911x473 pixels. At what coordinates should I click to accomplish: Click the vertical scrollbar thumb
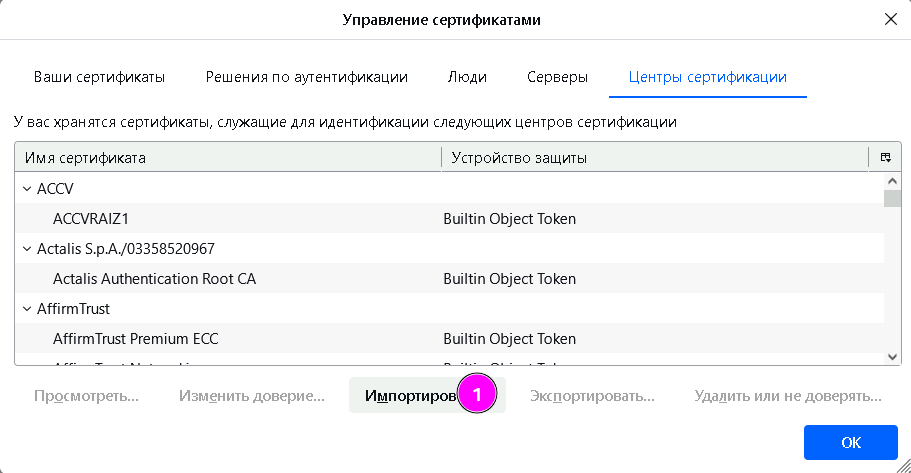tap(892, 197)
